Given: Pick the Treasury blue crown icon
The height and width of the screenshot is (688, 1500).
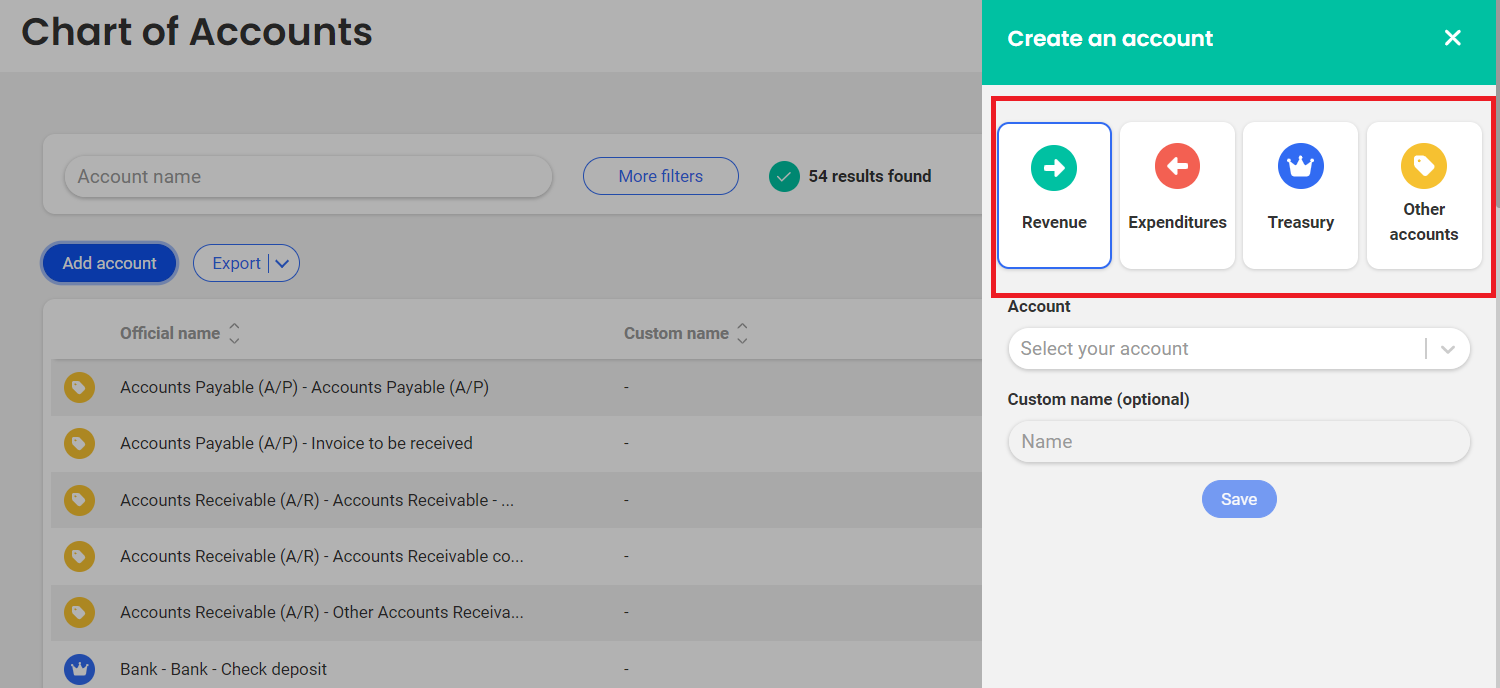Looking at the screenshot, I should [x=1300, y=167].
